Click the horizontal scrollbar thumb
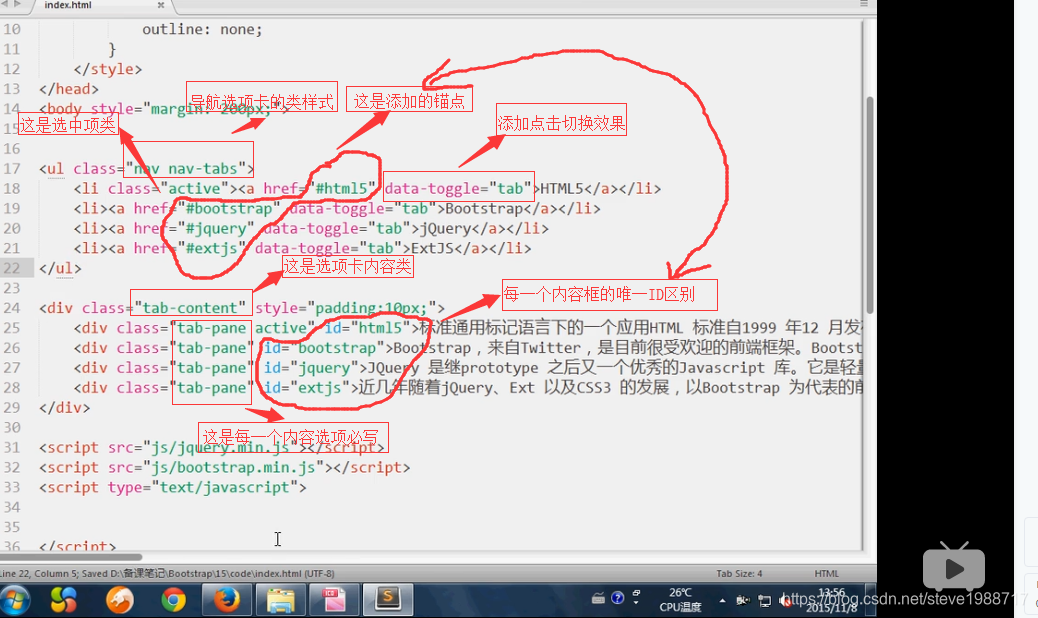The height and width of the screenshot is (618, 1038). [x=71, y=557]
